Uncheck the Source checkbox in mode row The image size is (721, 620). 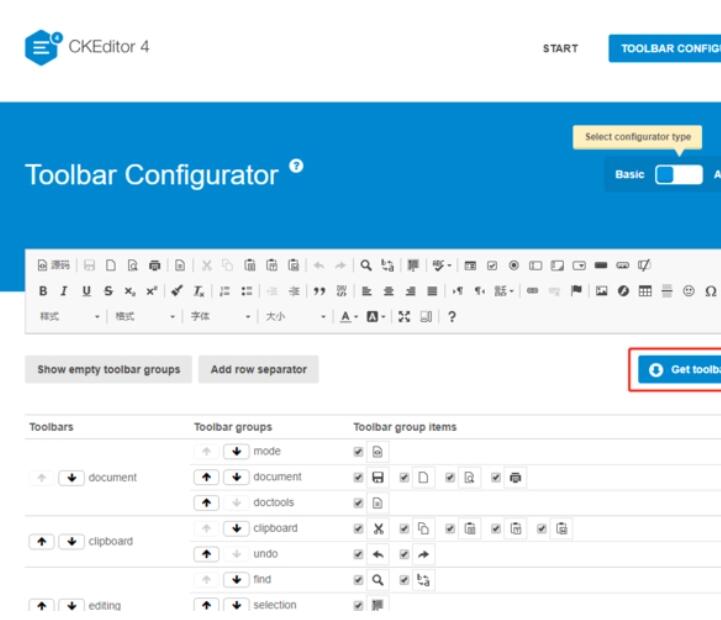click(x=358, y=452)
